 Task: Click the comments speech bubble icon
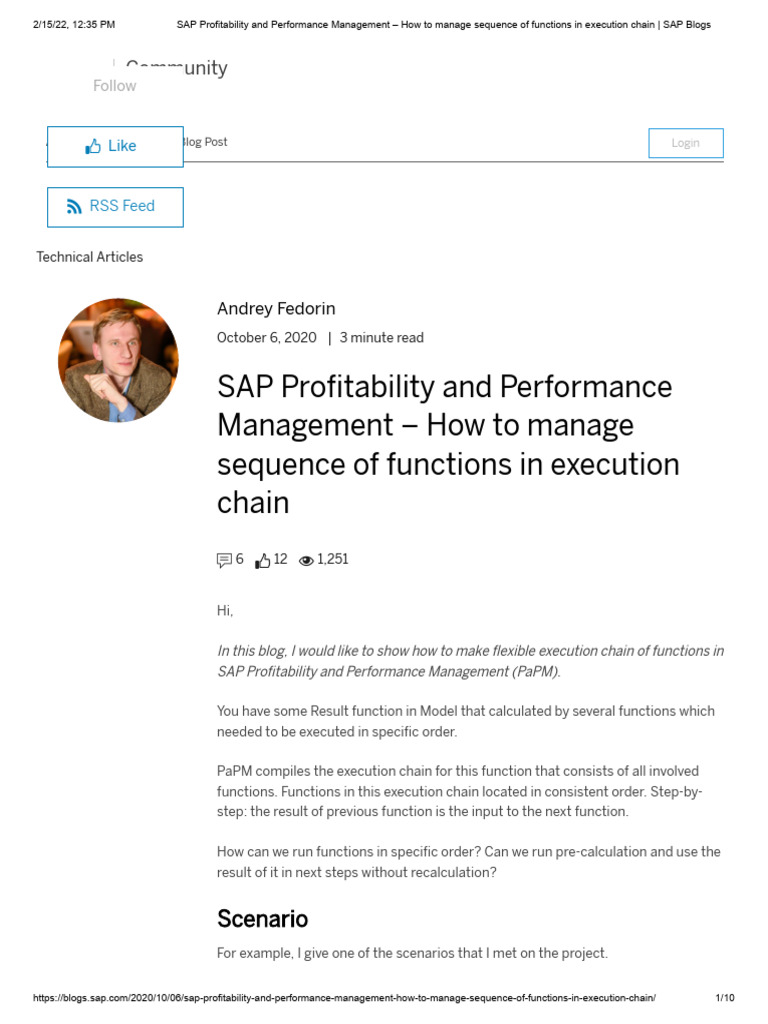coord(224,560)
